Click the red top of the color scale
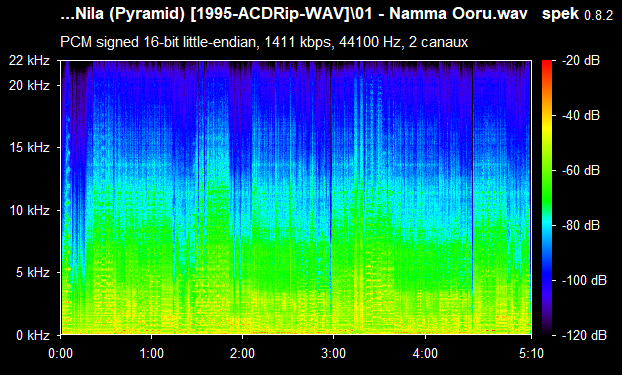 point(547,62)
